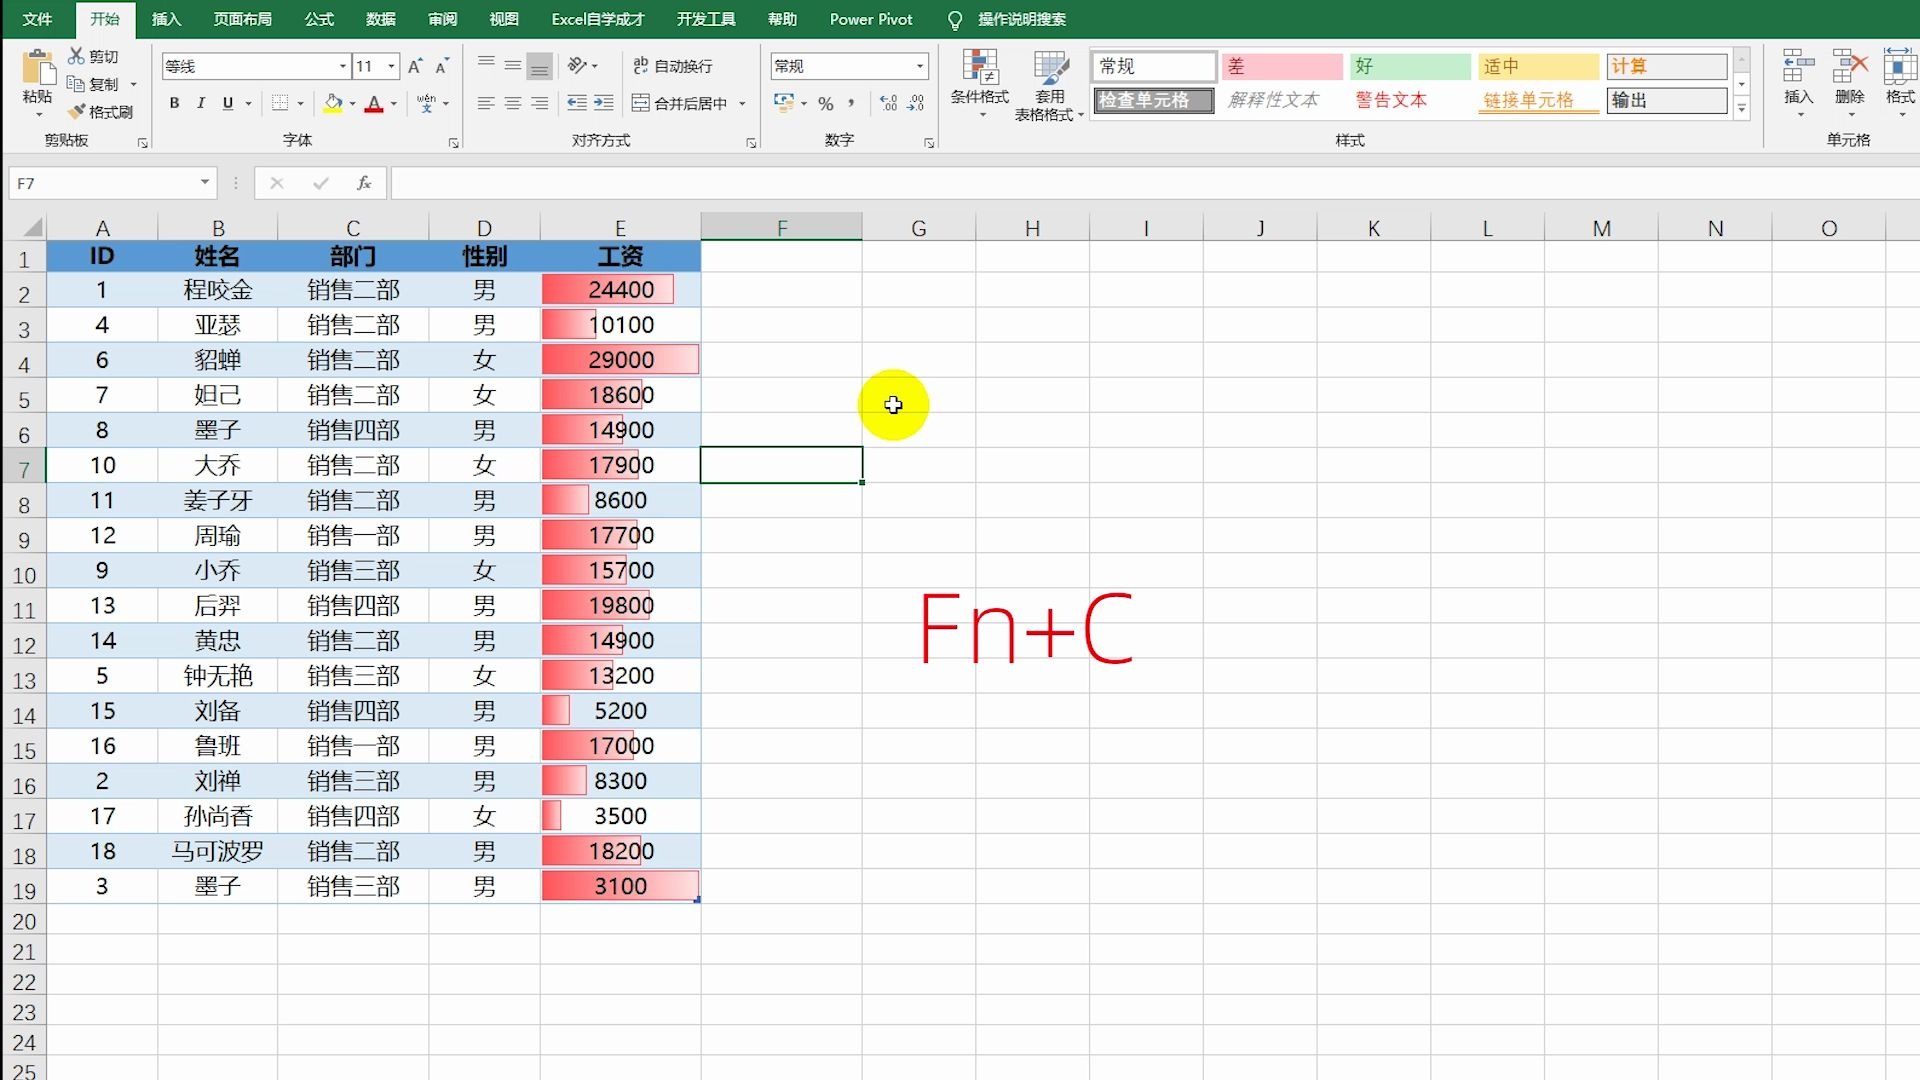This screenshot has width=1920, height=1080.
Task: Switch to the 页面布局 tab
Action: tap(242, 19)
